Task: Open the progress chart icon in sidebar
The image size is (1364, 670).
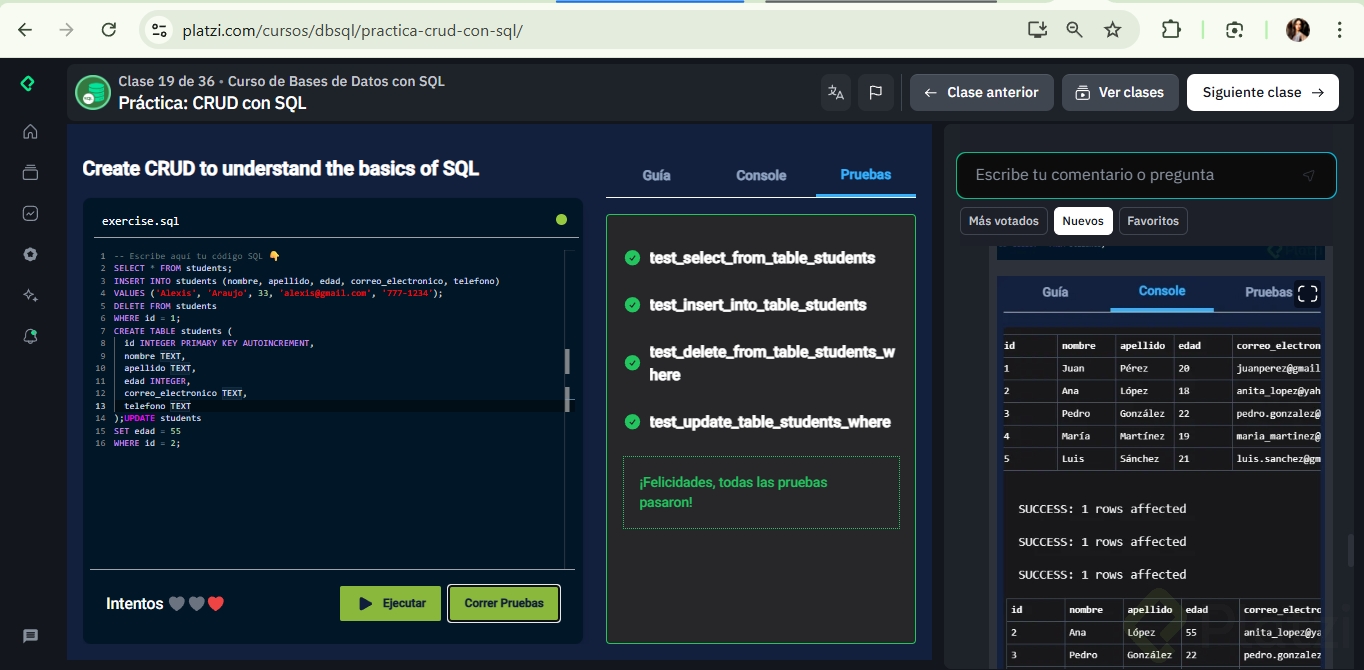Action: tap(30, 213)
